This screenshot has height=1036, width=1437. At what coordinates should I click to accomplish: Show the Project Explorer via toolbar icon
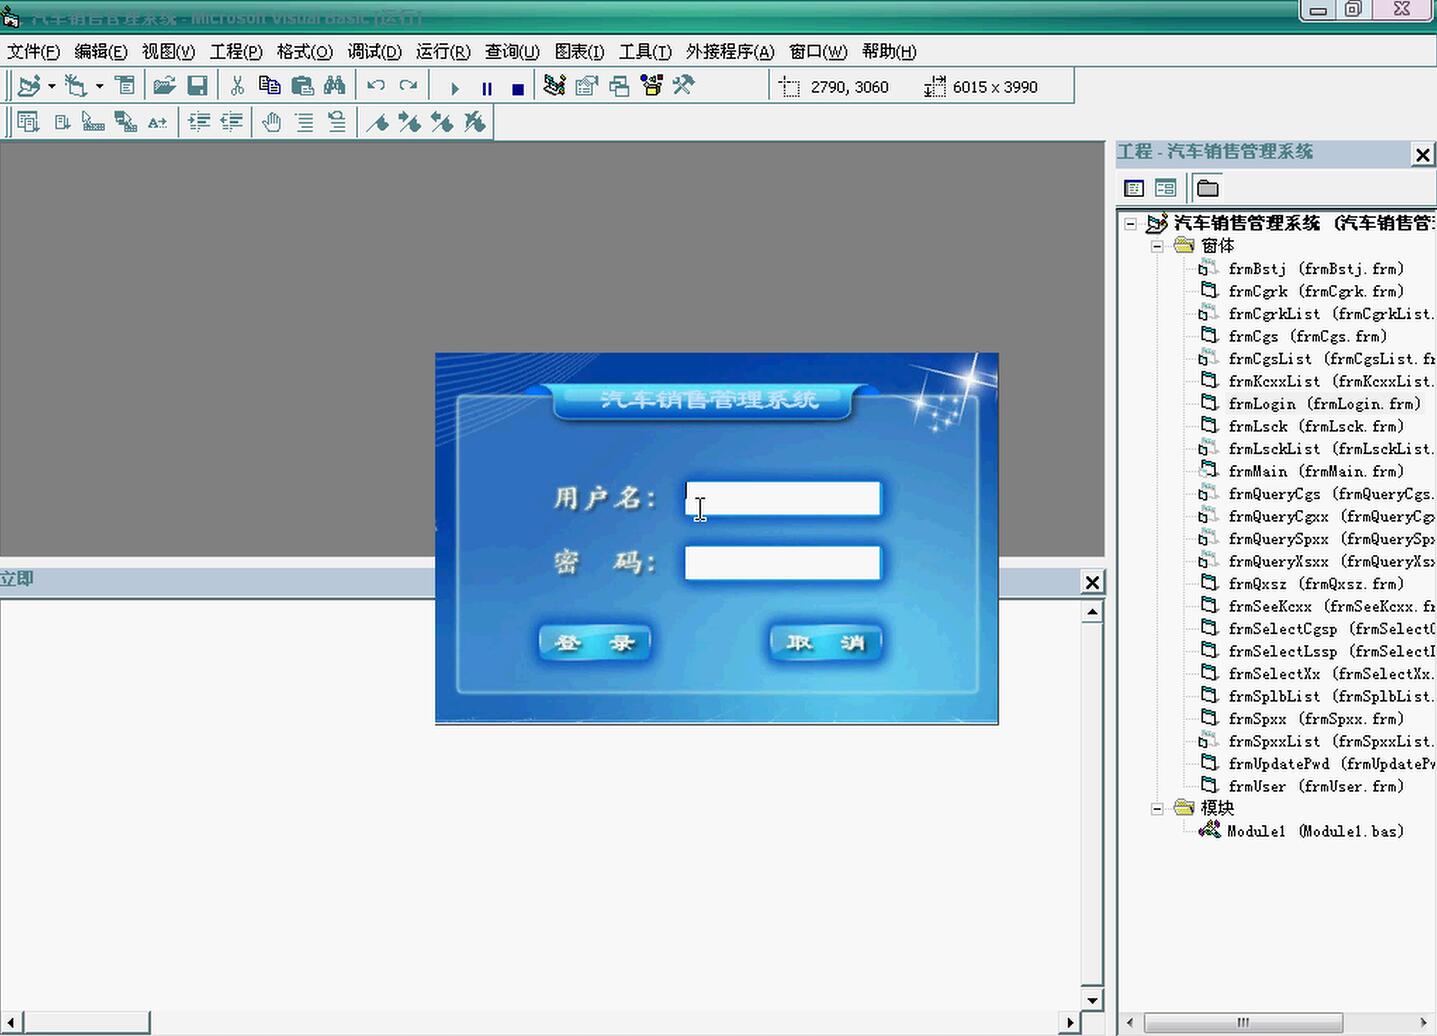[555, 87]
